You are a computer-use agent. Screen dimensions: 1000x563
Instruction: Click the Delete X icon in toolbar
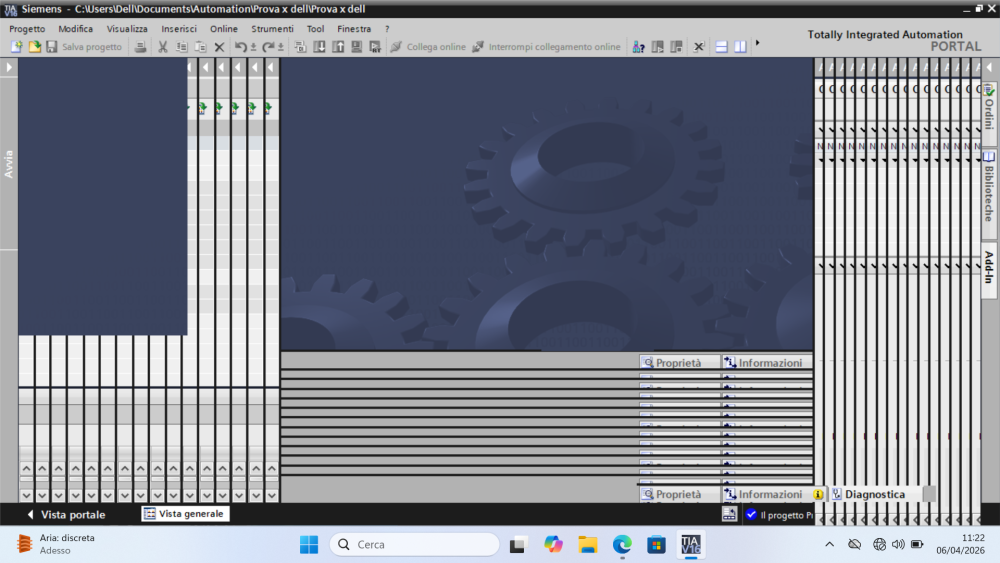pos(220,47)
